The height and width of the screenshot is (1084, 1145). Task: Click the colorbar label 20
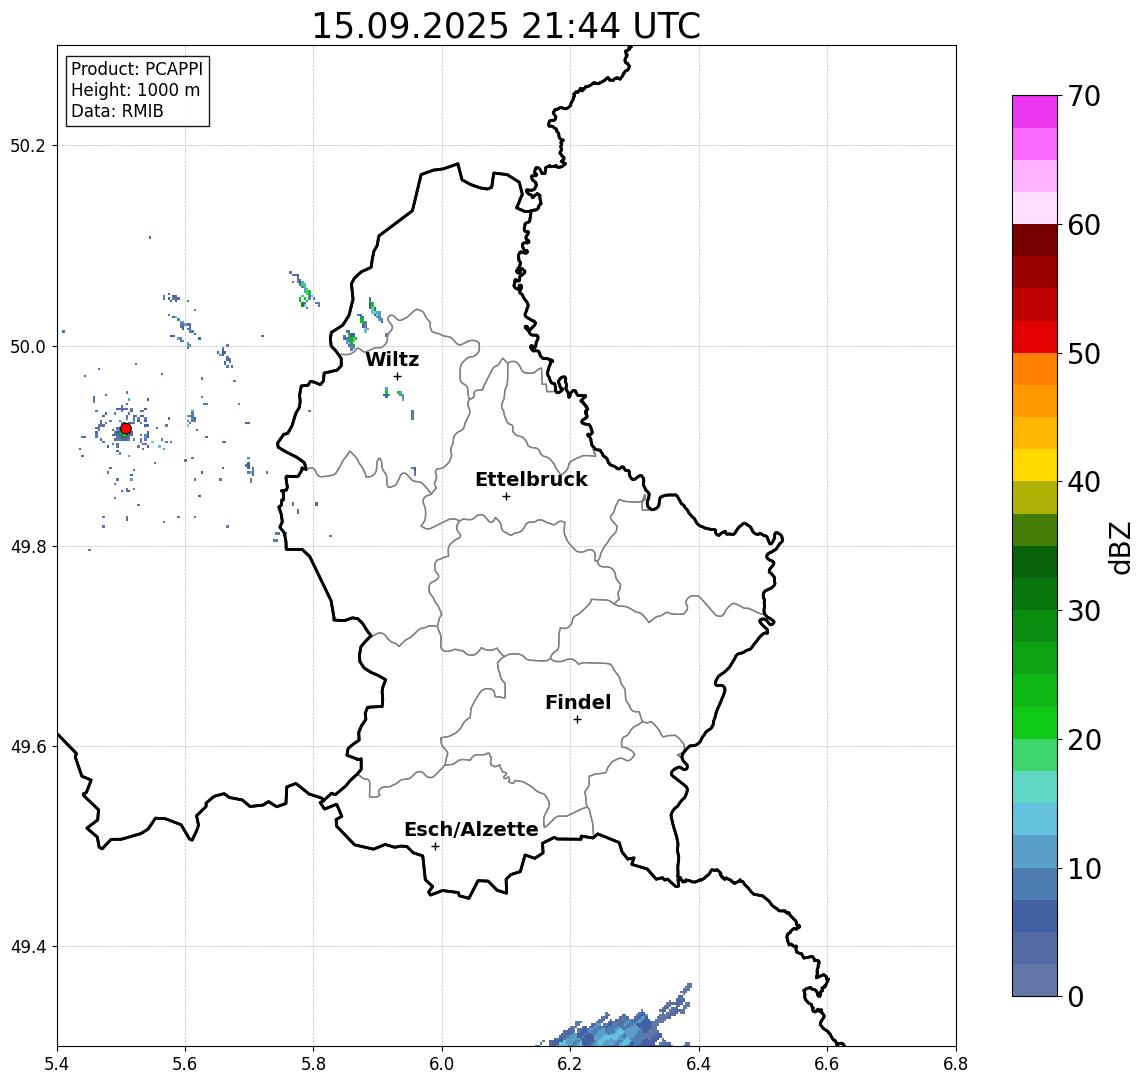(x=1084, y=739)
